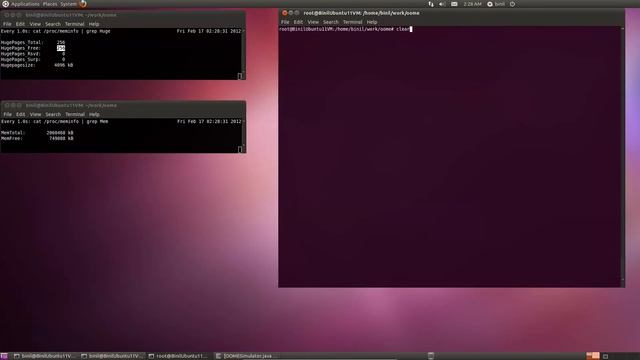Click the power session icon

pos(512,4)
